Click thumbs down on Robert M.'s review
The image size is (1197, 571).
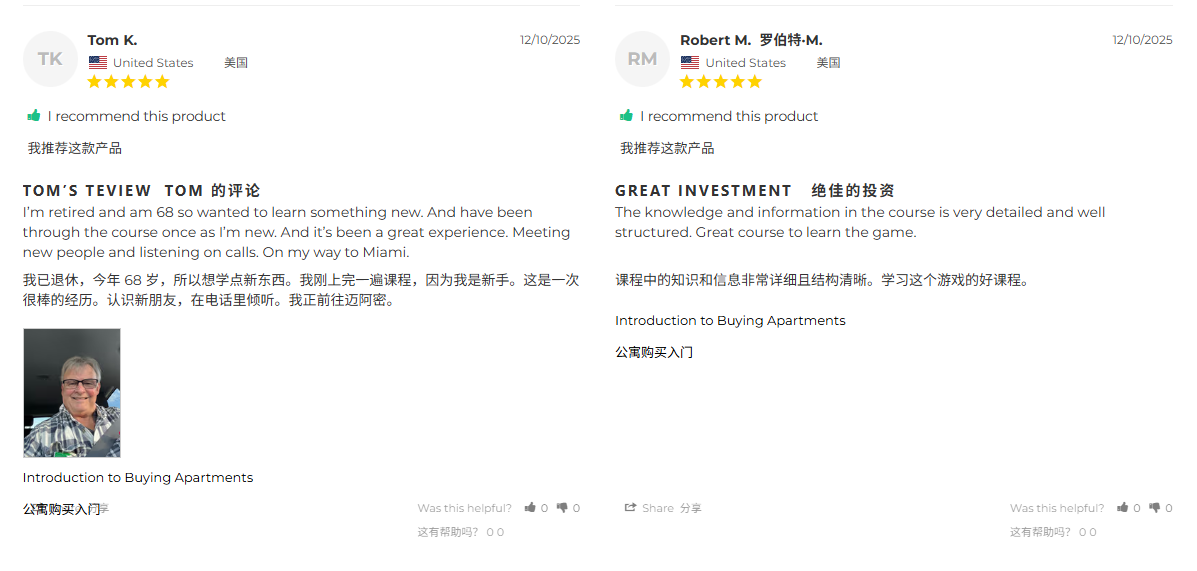[x=1154, y=508]
